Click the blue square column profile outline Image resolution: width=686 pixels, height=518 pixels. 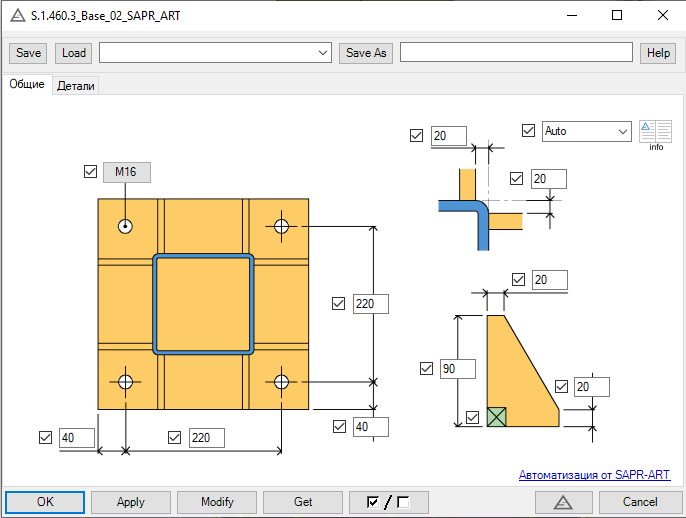click(203, 304)
